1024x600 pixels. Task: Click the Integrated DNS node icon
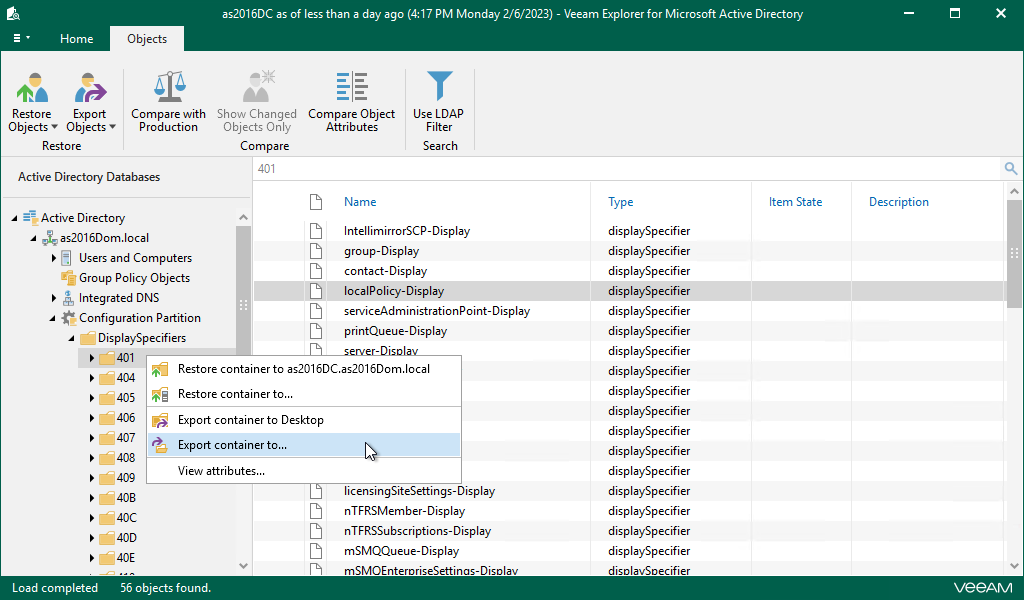[x=68, y=298]
